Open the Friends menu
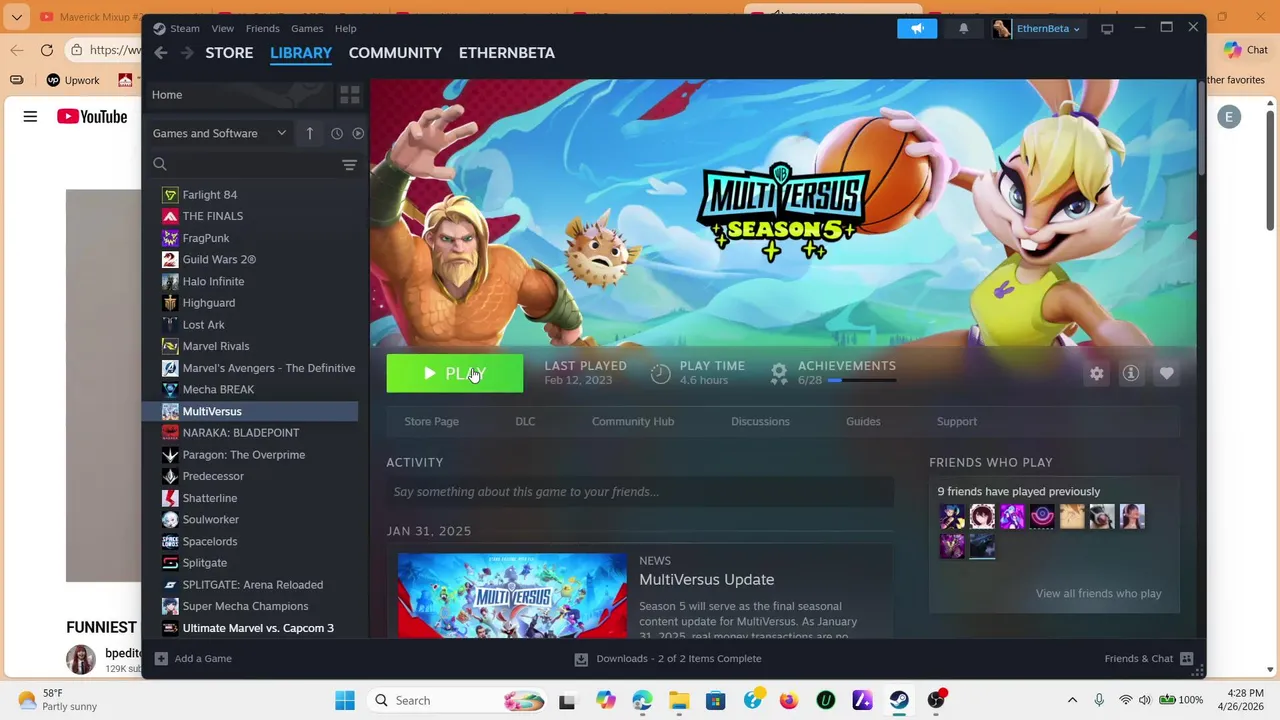Viewport: 1280px width, 720px height. coord(263,28)
